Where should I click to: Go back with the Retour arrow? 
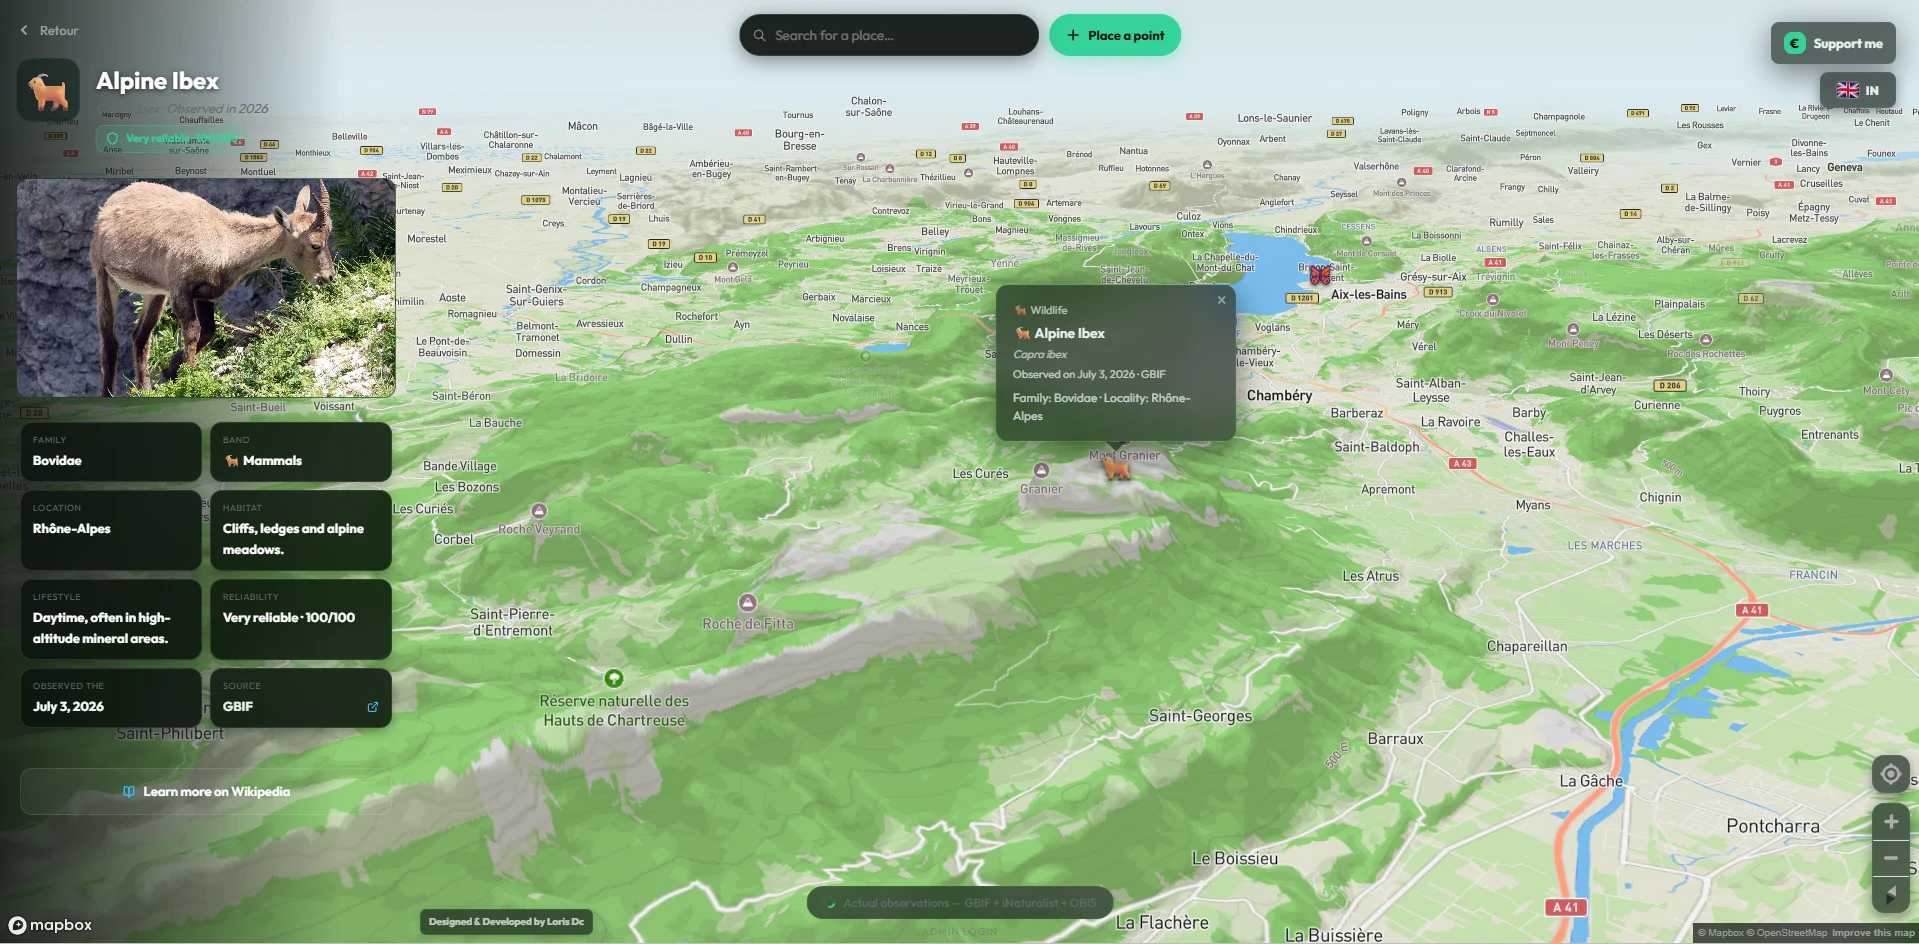[x=49, y=31]
